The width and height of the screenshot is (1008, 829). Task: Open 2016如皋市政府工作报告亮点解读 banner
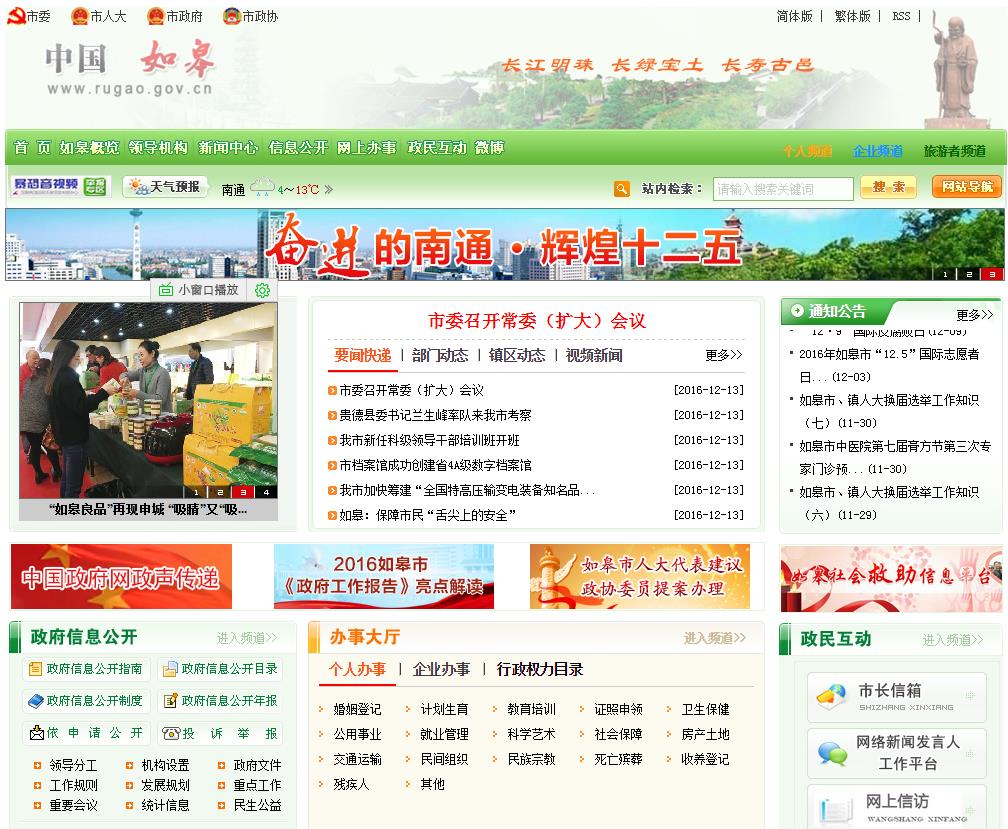pos(384,576)
